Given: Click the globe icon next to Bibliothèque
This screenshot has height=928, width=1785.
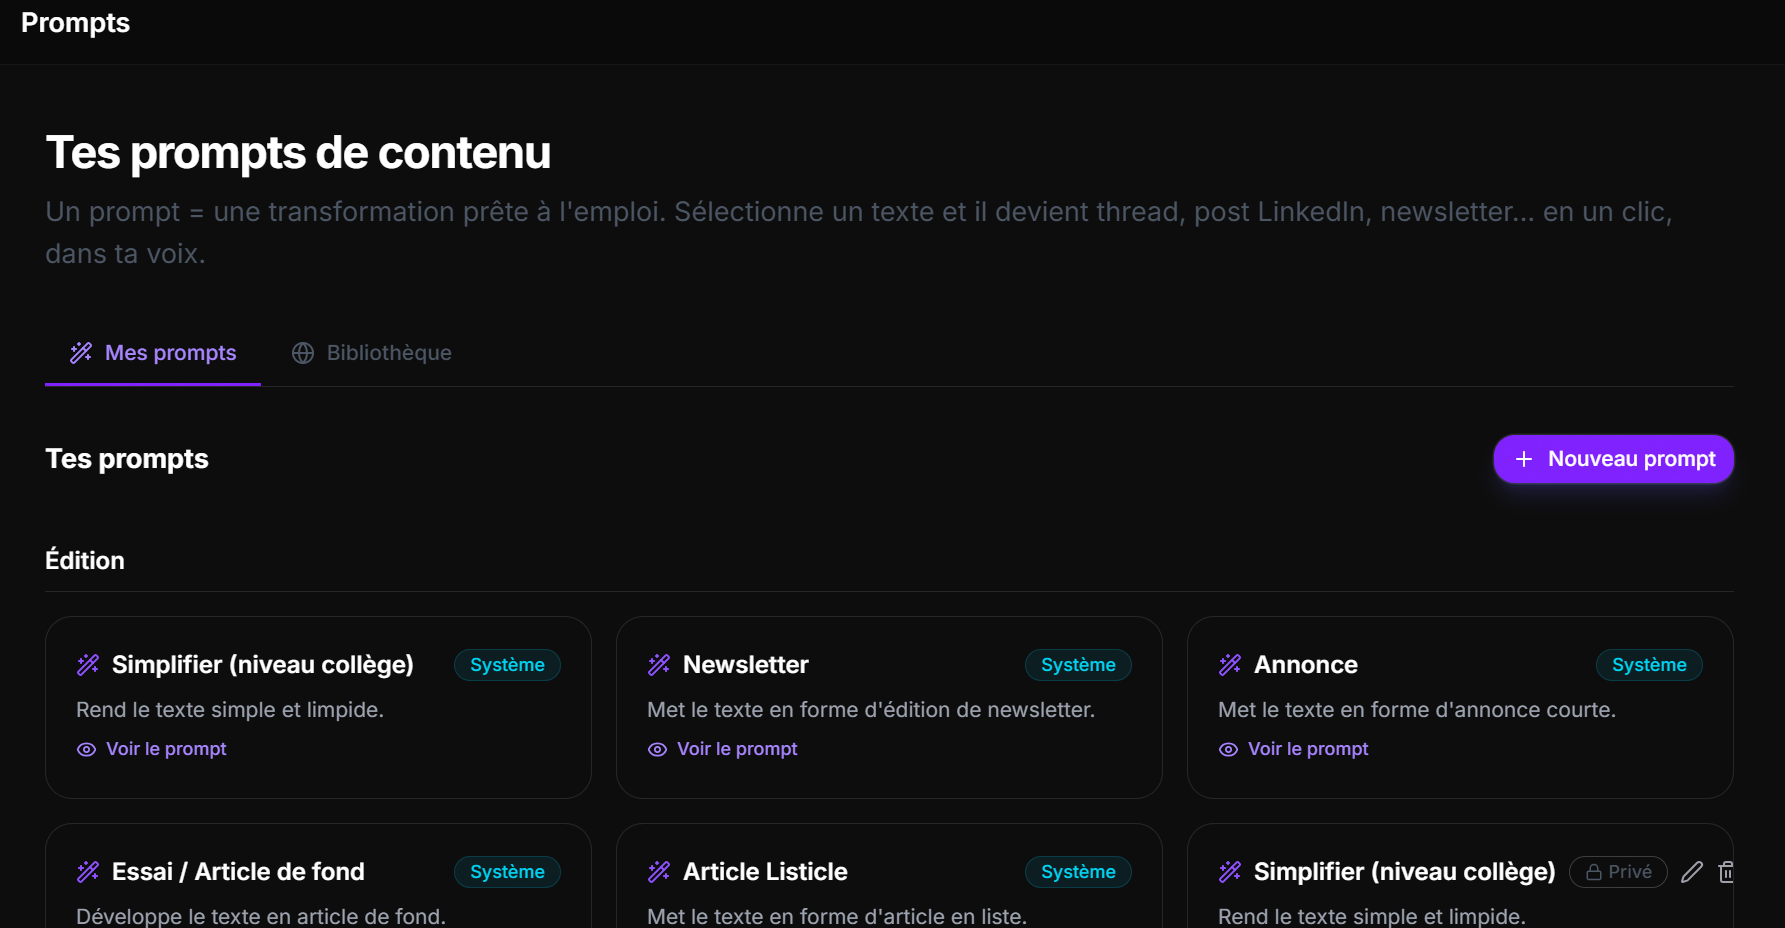Looking at the screenshot, I should pyautogui.click(x=303, y=353).
